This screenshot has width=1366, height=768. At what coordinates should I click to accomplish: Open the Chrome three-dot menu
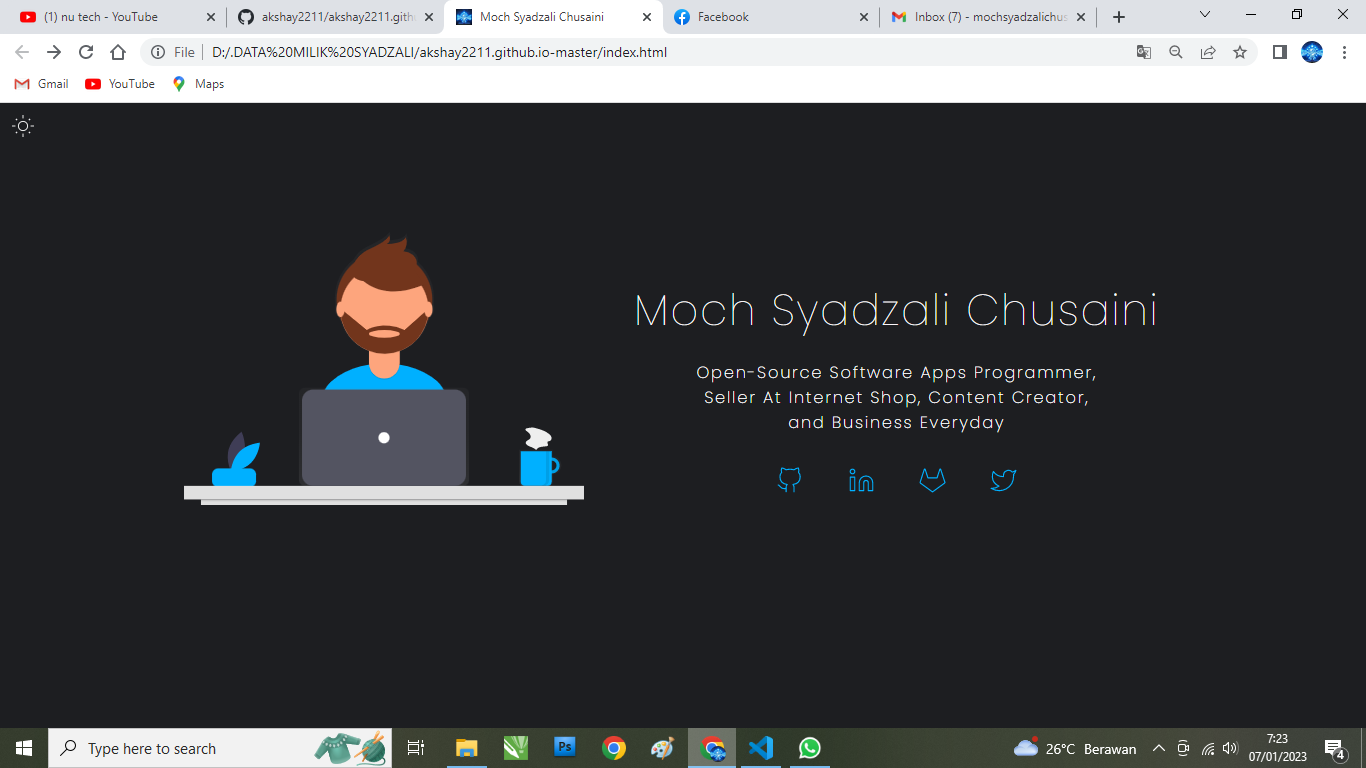pos(1344,52)
